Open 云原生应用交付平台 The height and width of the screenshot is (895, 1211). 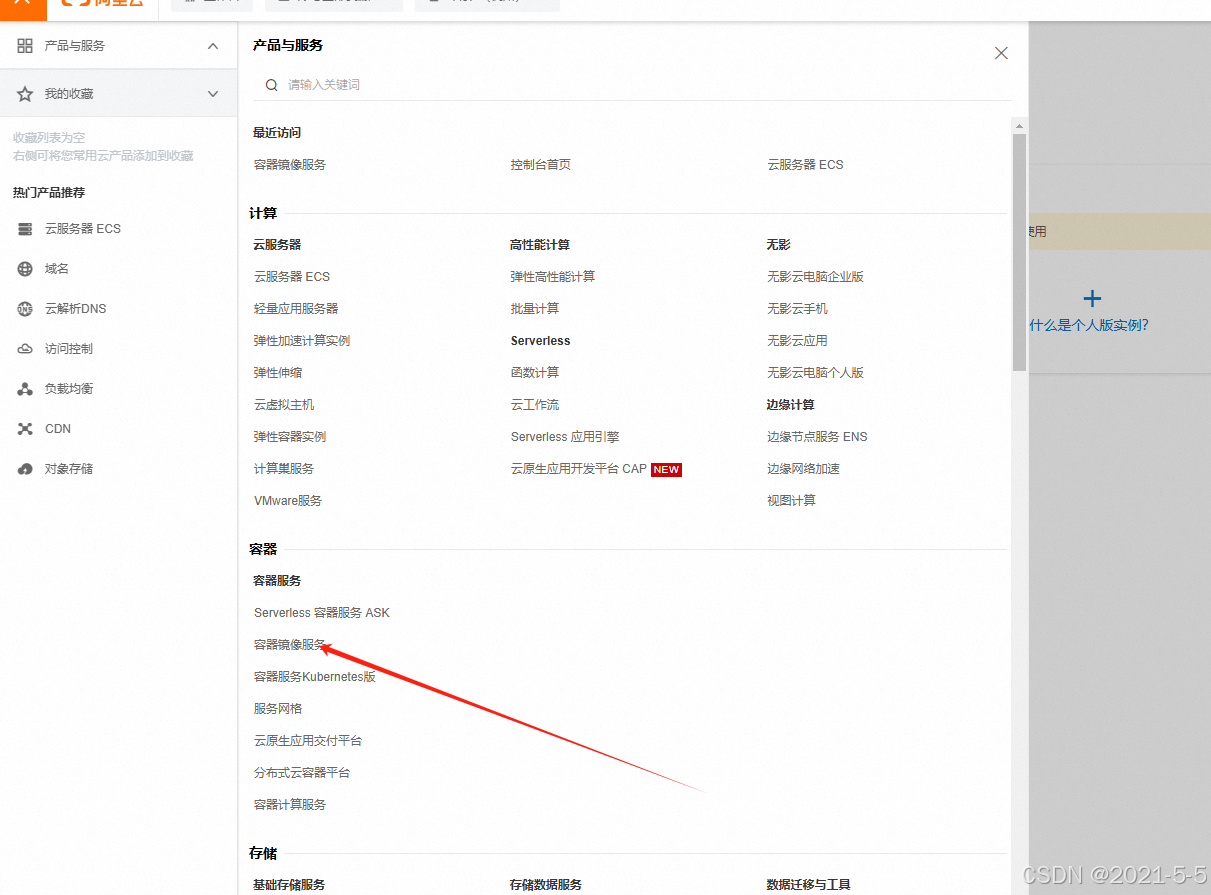coord(308,741)
